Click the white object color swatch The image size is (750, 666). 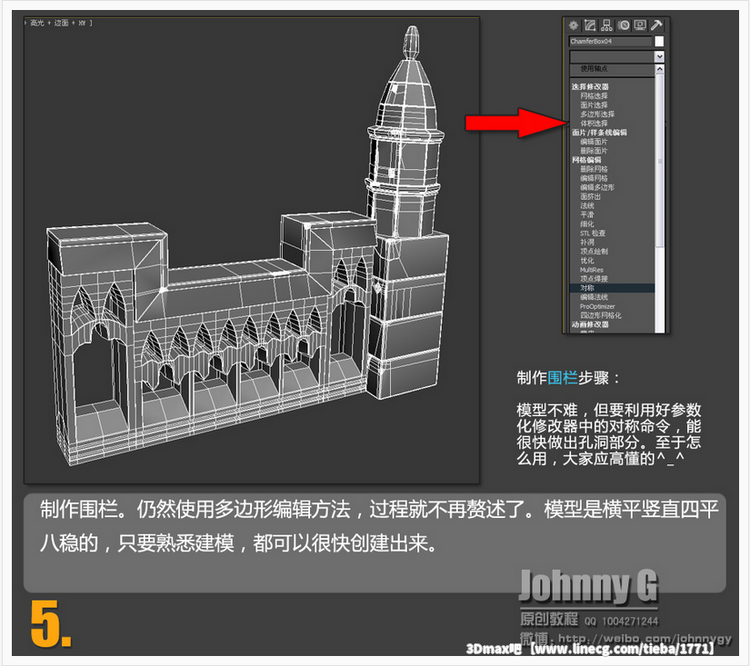point(659,42)
